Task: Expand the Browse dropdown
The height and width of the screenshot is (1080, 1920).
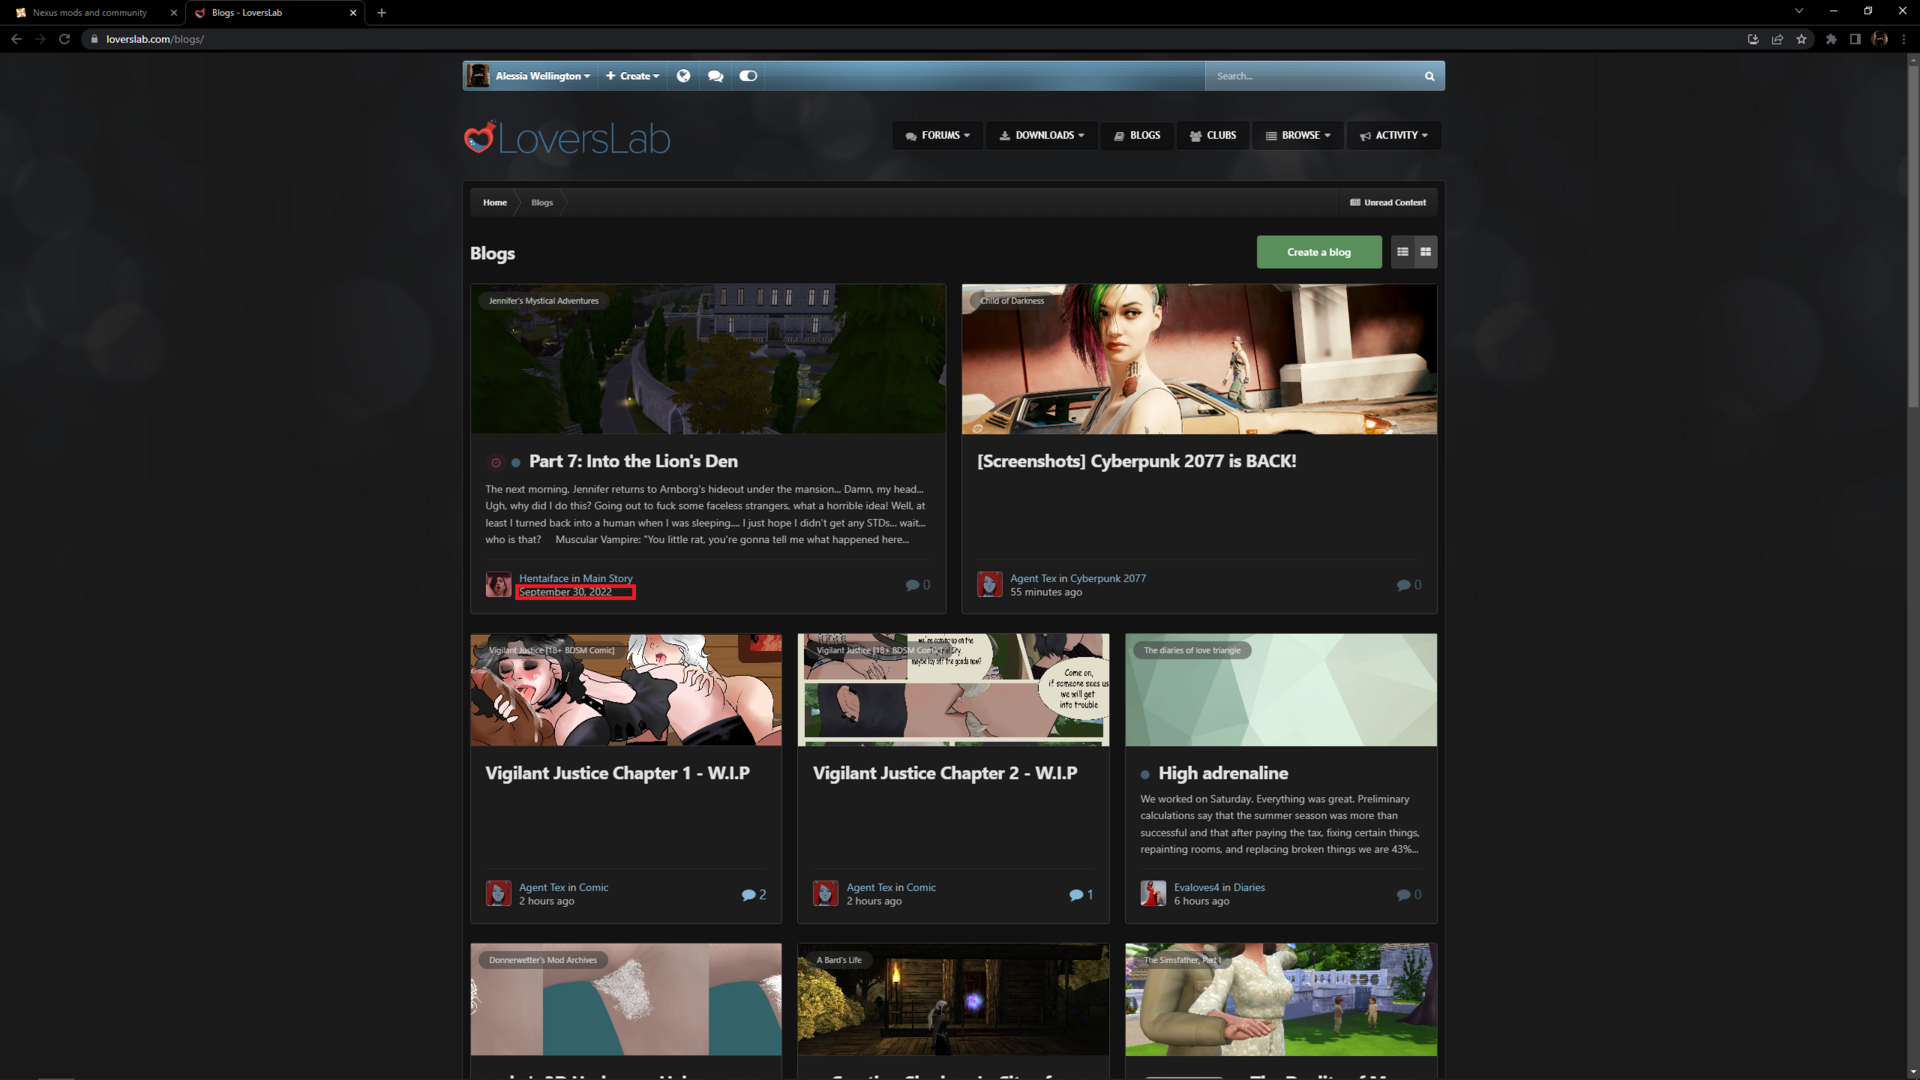Action: [x=1298, y=135]
